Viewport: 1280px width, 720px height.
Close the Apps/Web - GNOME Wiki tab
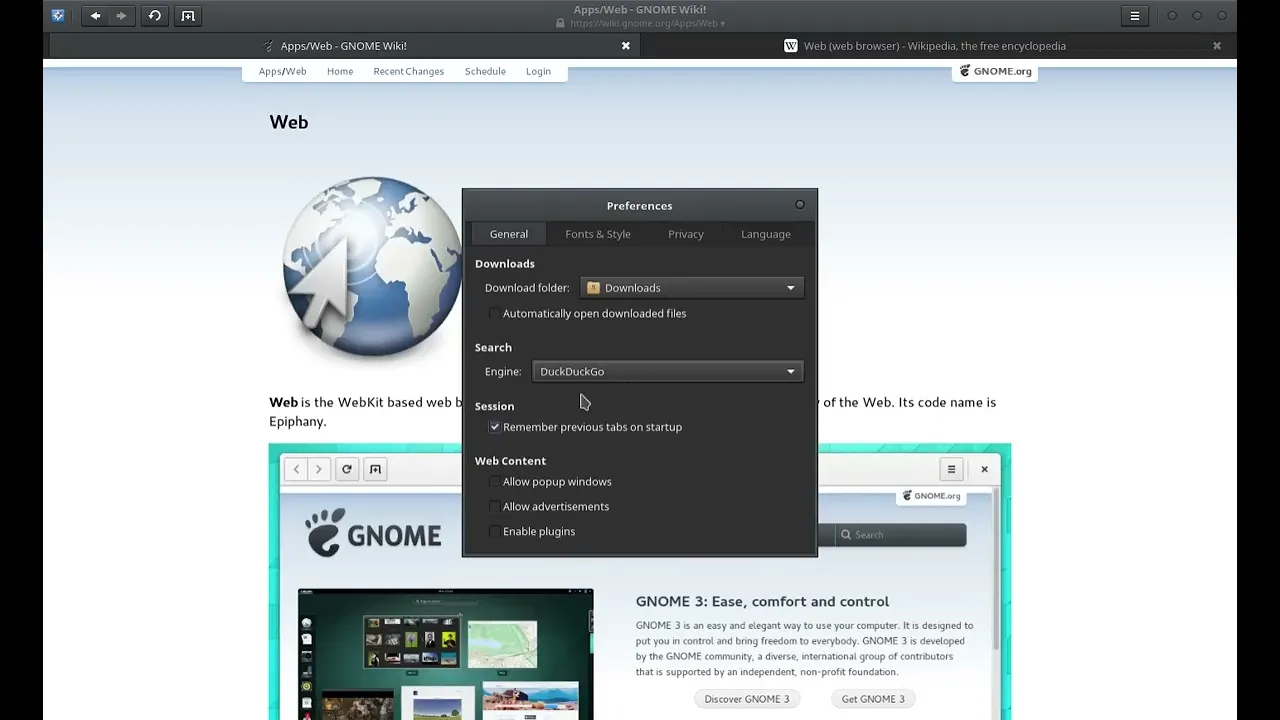pyautogui.click(x=626, y=46)
